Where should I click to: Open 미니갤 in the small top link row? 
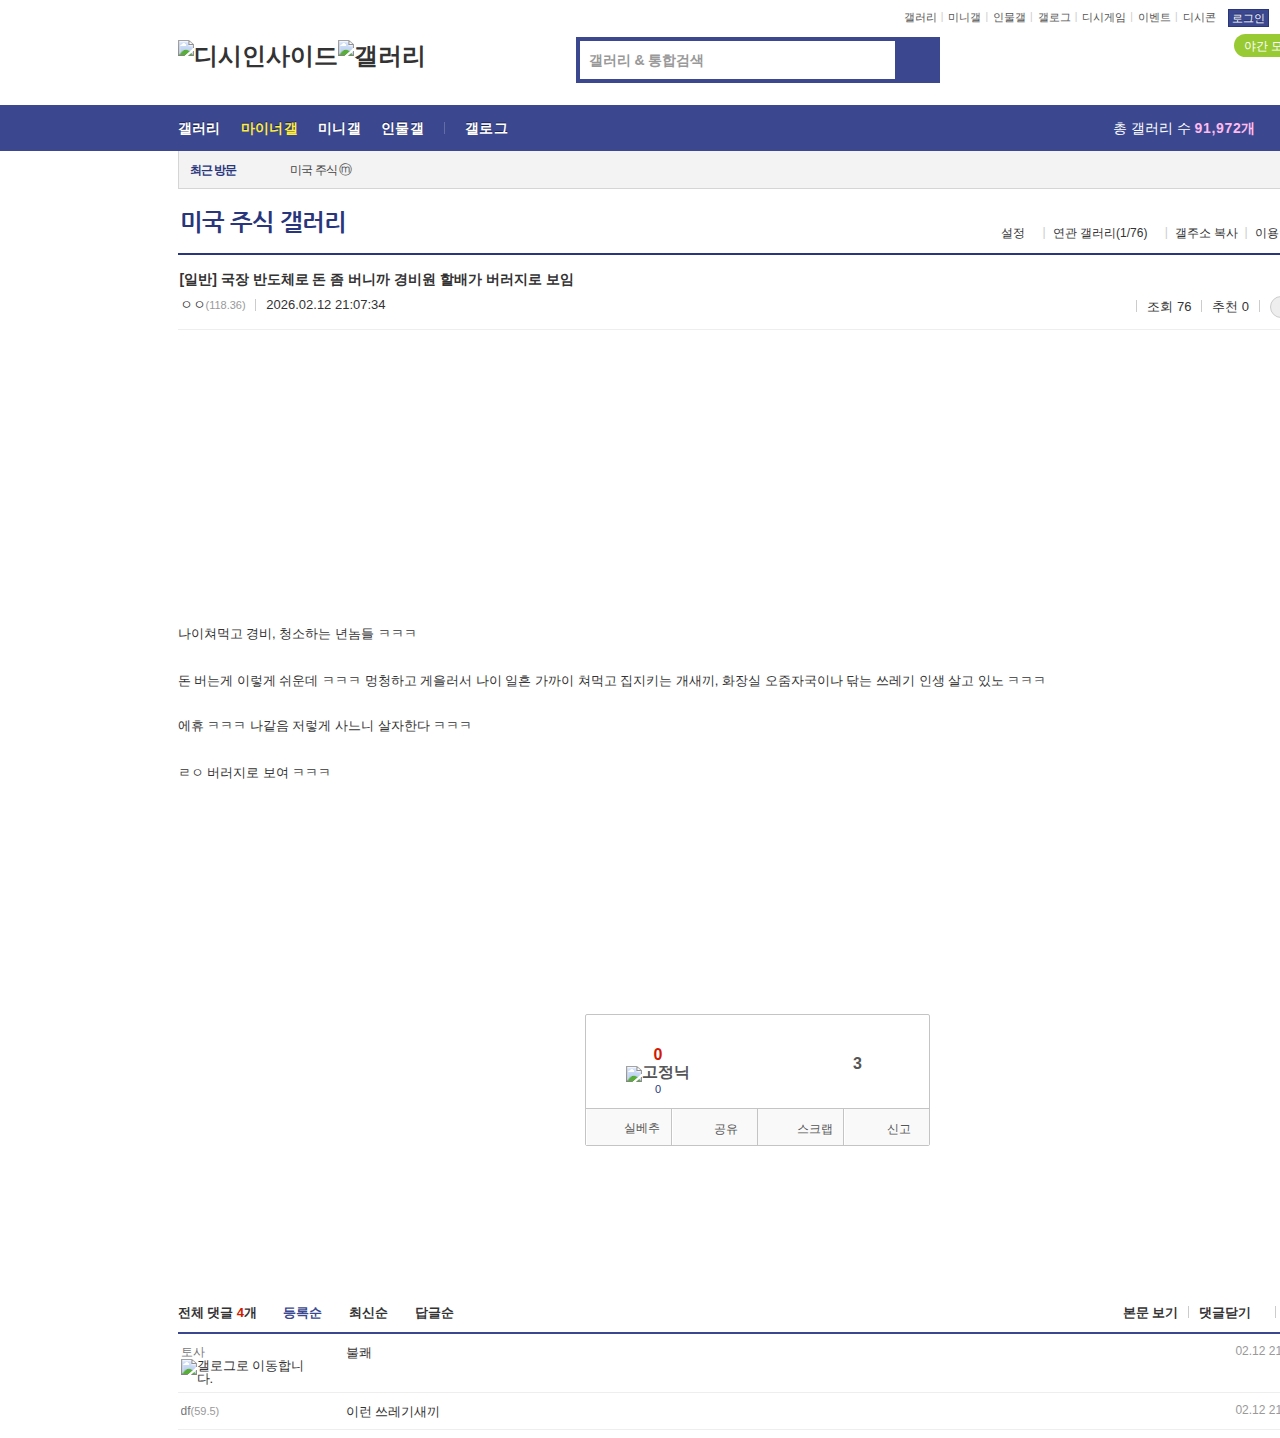point(964,18)
